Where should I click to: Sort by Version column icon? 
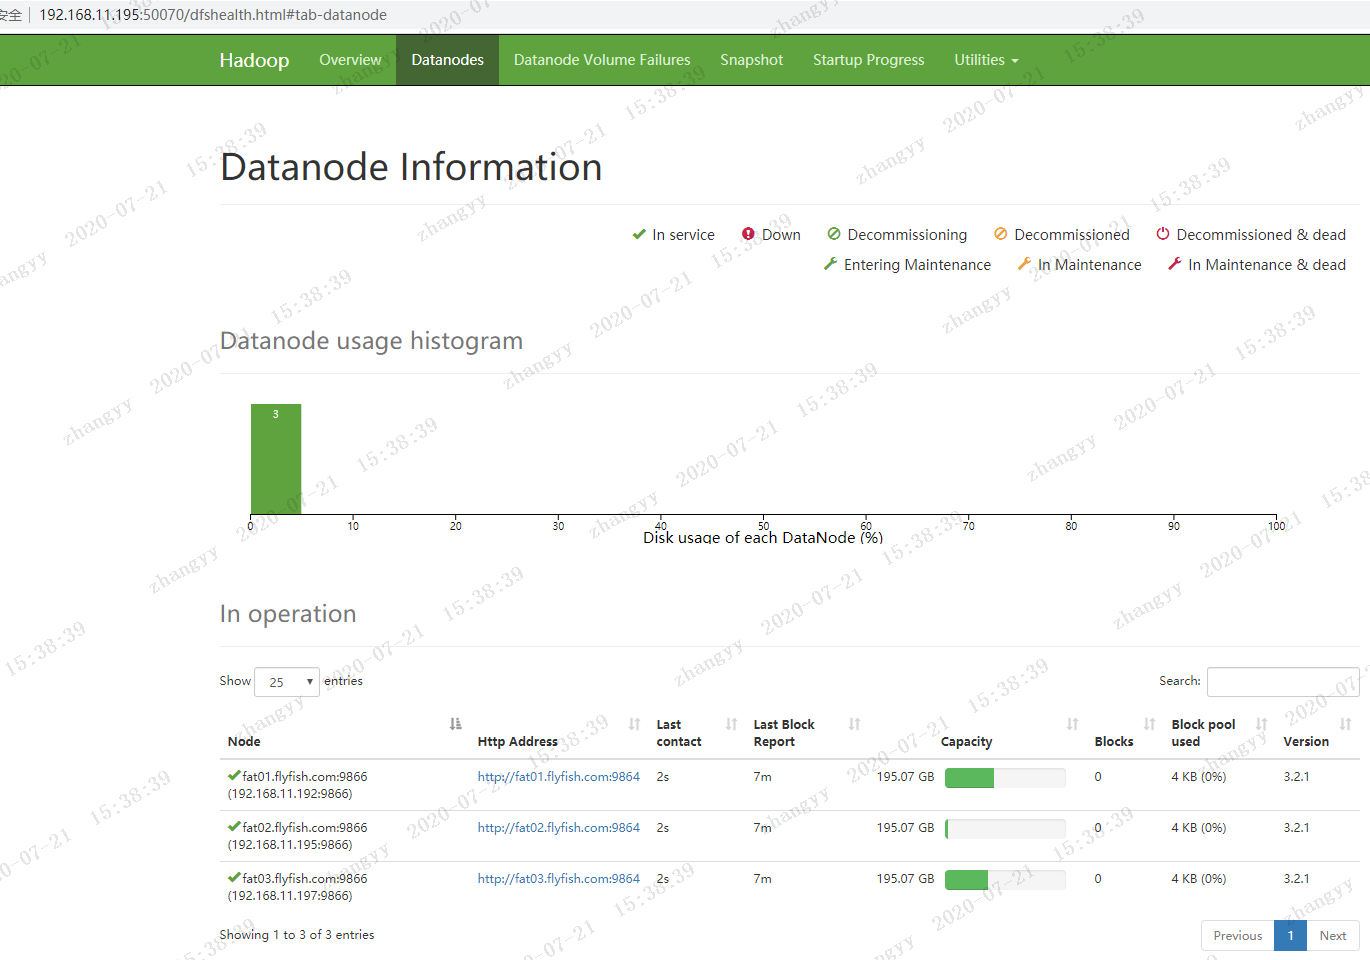pos(1345,724)
